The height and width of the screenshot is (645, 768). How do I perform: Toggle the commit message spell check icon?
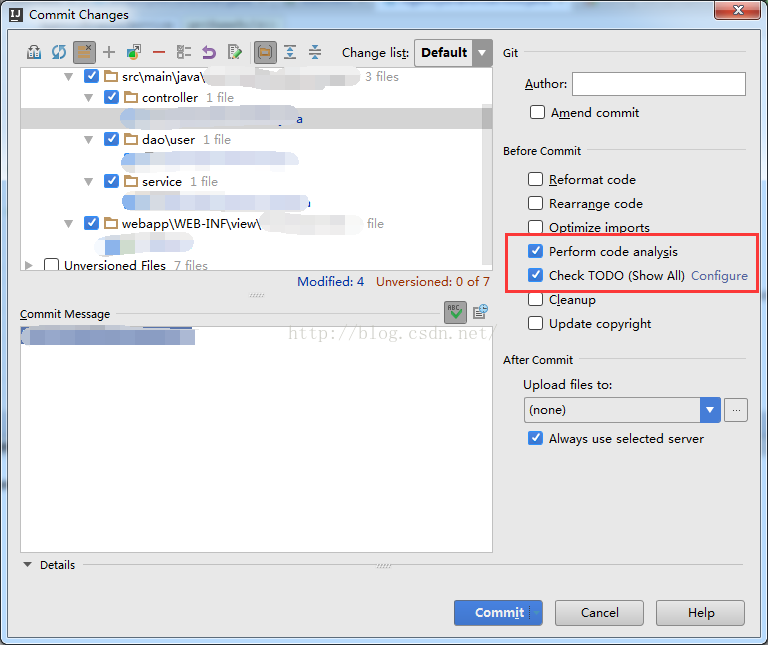click(455, 312)
